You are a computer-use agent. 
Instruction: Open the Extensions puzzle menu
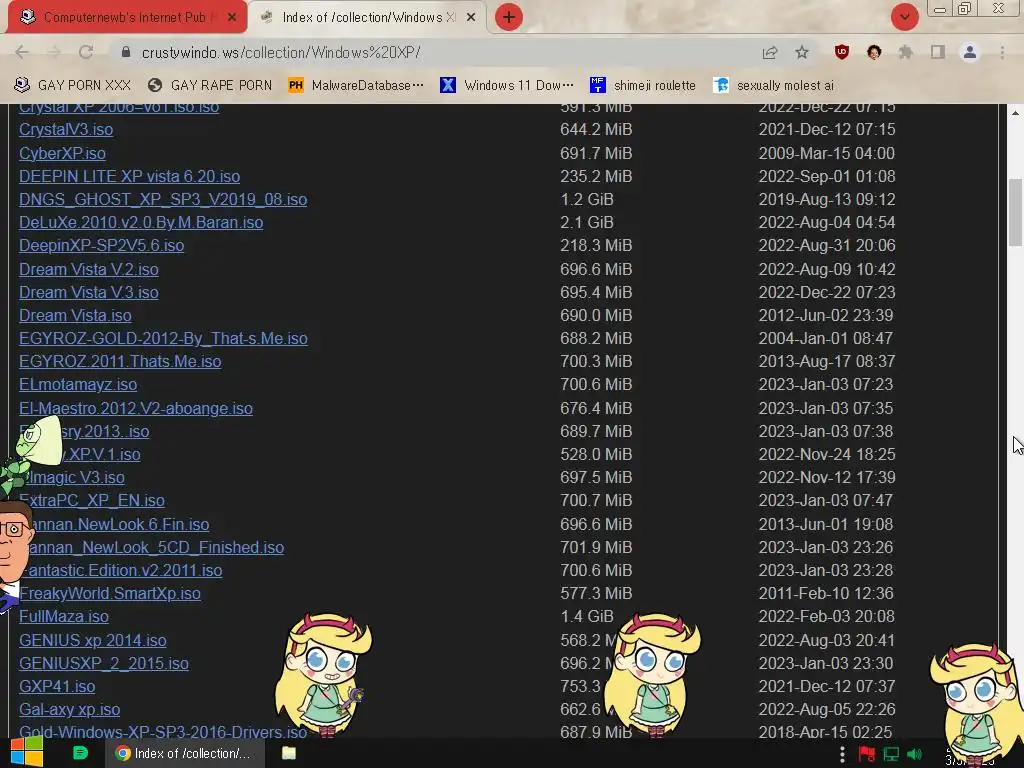click(x=906, y=52)
